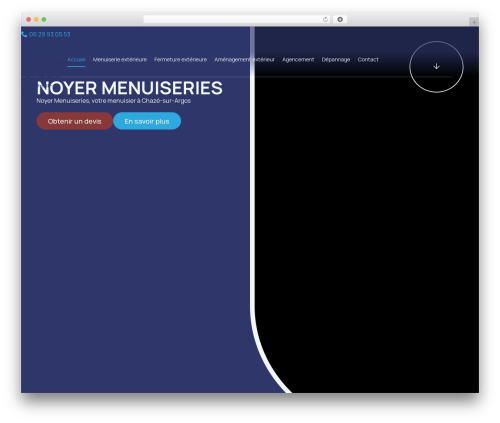The width and height of the screenshot is (500, 423).
Task: Click the En savoir plus button
Action: click(147, 121)
